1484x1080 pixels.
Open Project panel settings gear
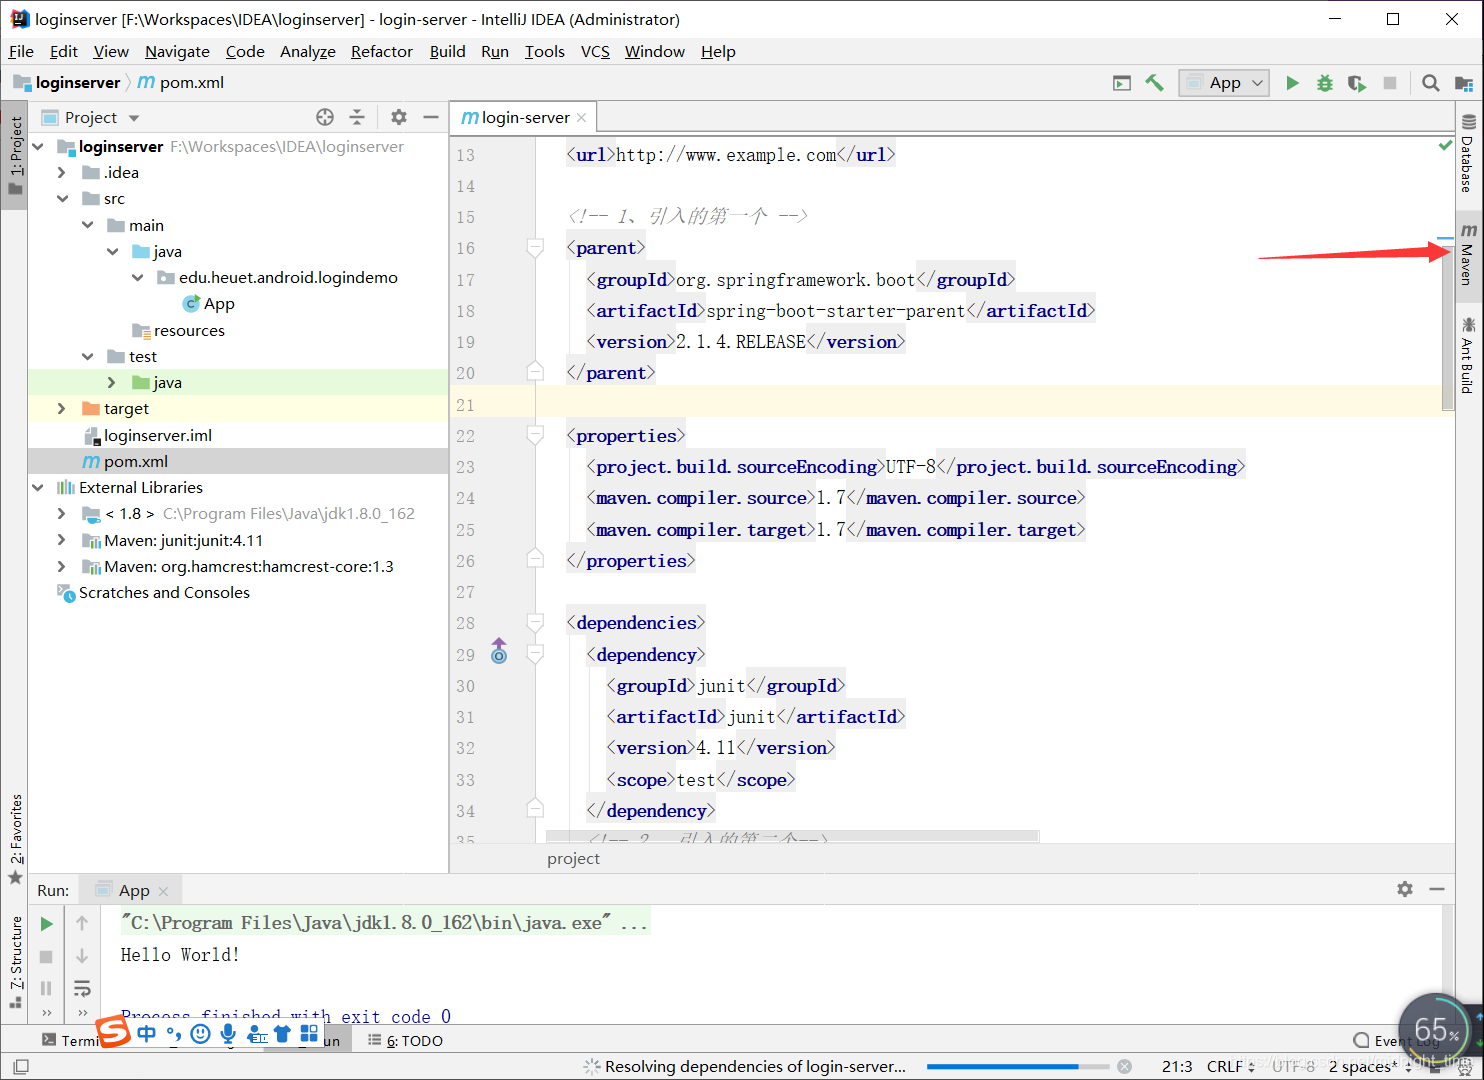[x=399, y=117]
